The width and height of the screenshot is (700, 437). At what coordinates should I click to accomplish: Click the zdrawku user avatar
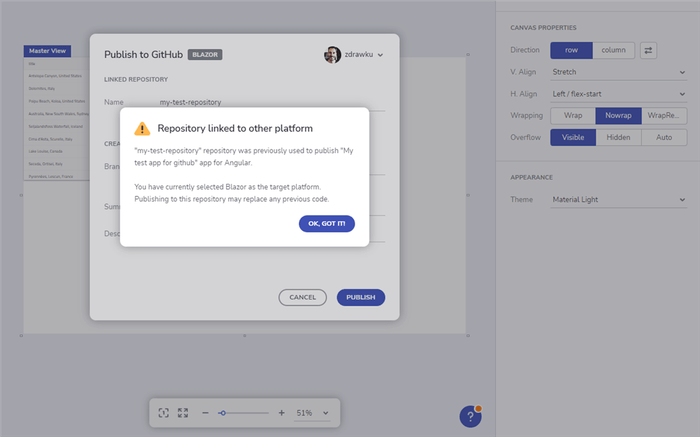(333, 54)
